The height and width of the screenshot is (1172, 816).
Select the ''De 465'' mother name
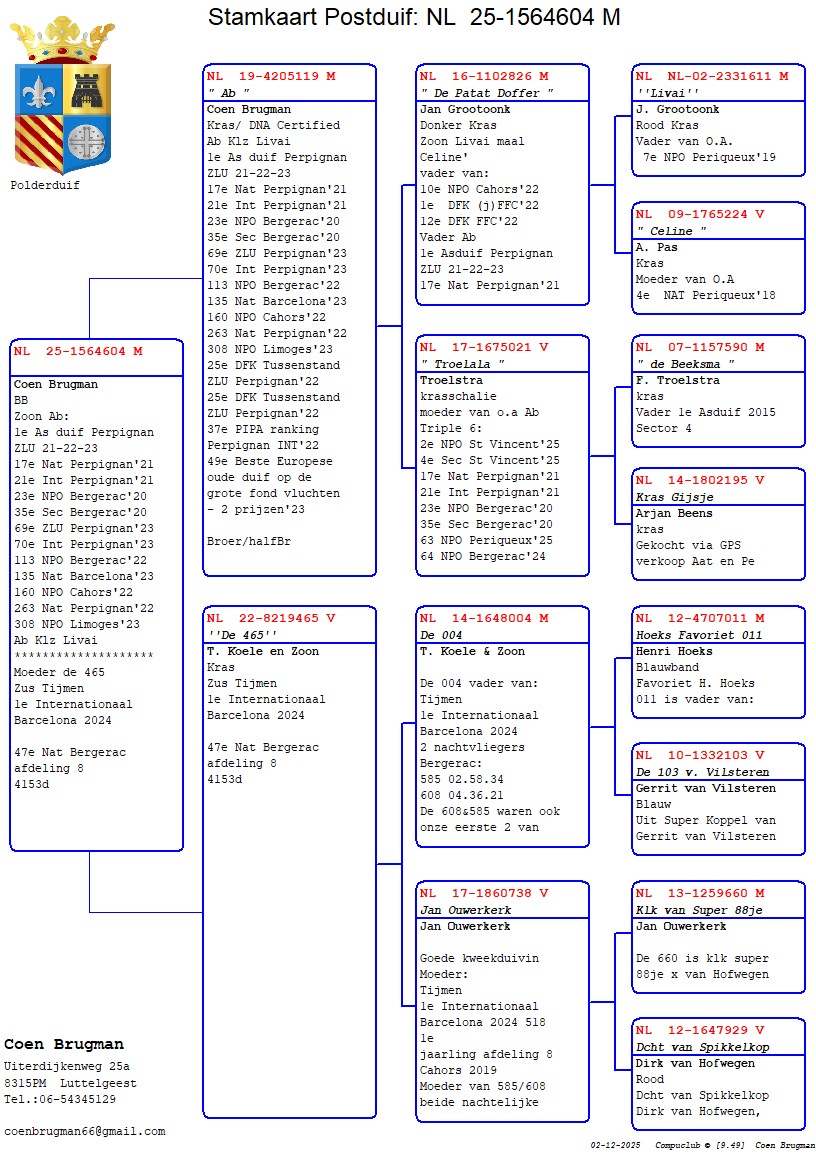point(241,635)
